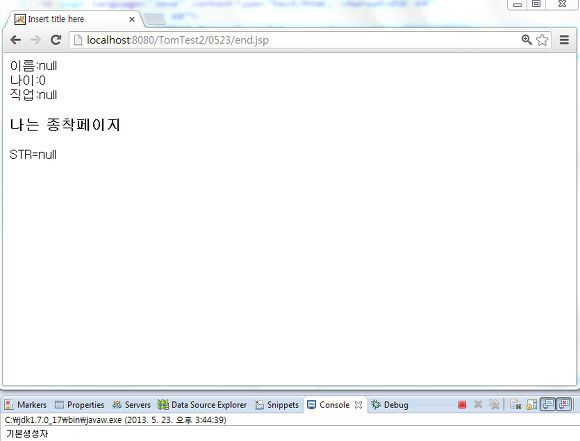Viewport: 580px width, 441px height.
Task: Clear the console output
Action: click(x=515, y=404)
